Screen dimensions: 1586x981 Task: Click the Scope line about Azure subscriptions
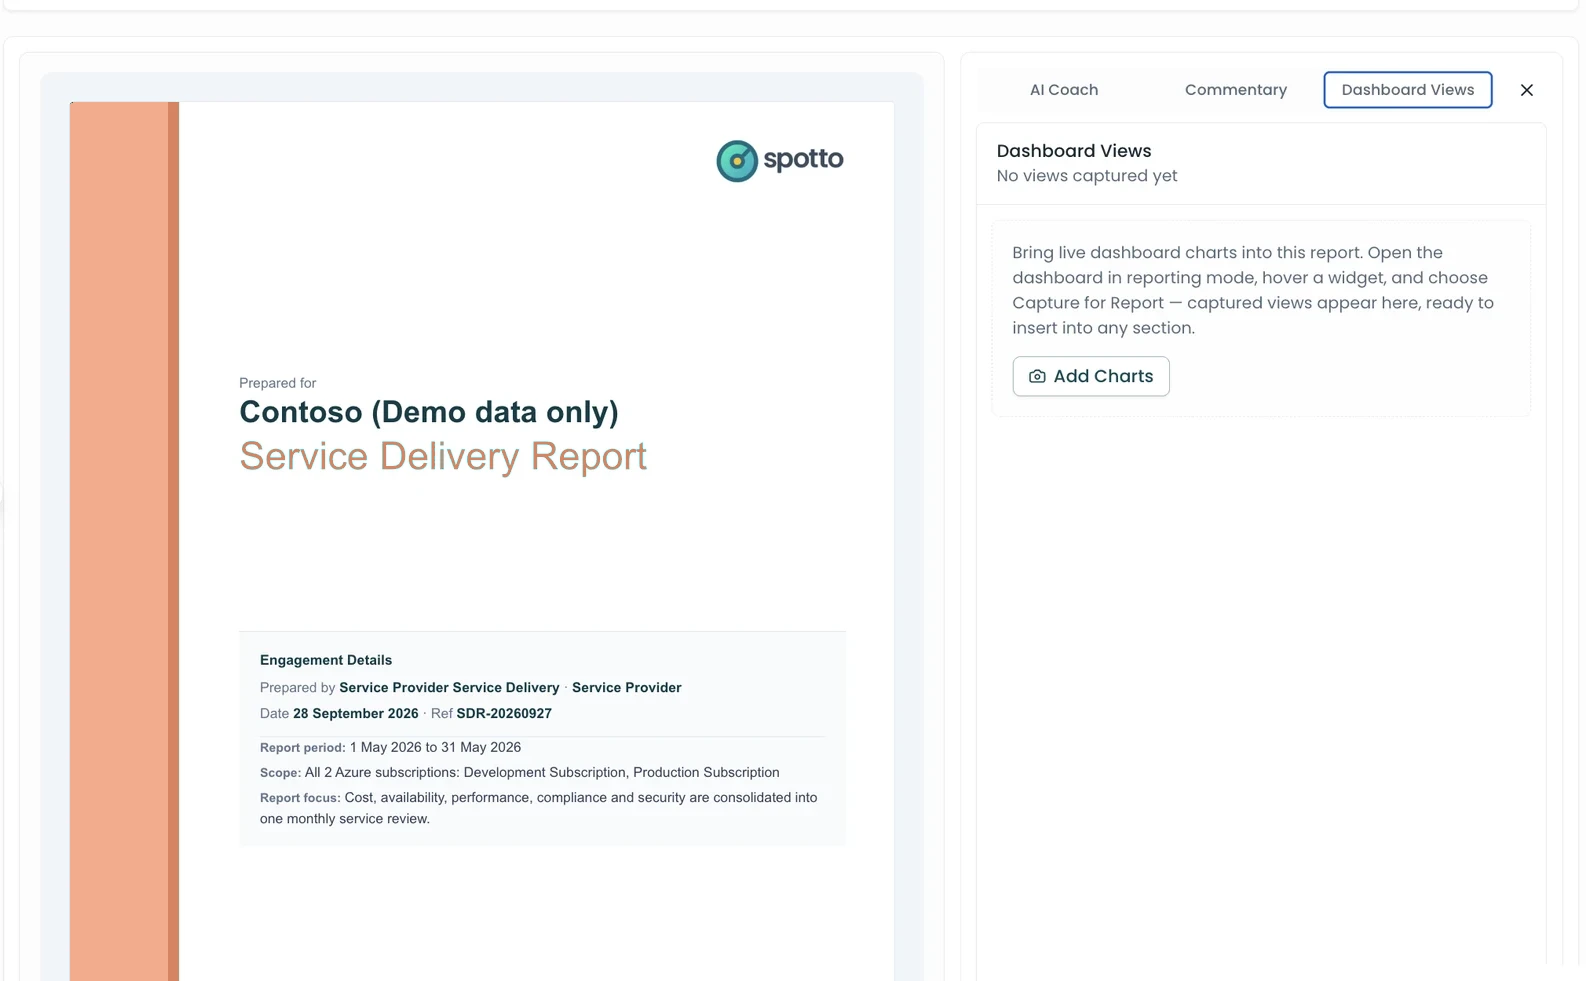(519, 773)
